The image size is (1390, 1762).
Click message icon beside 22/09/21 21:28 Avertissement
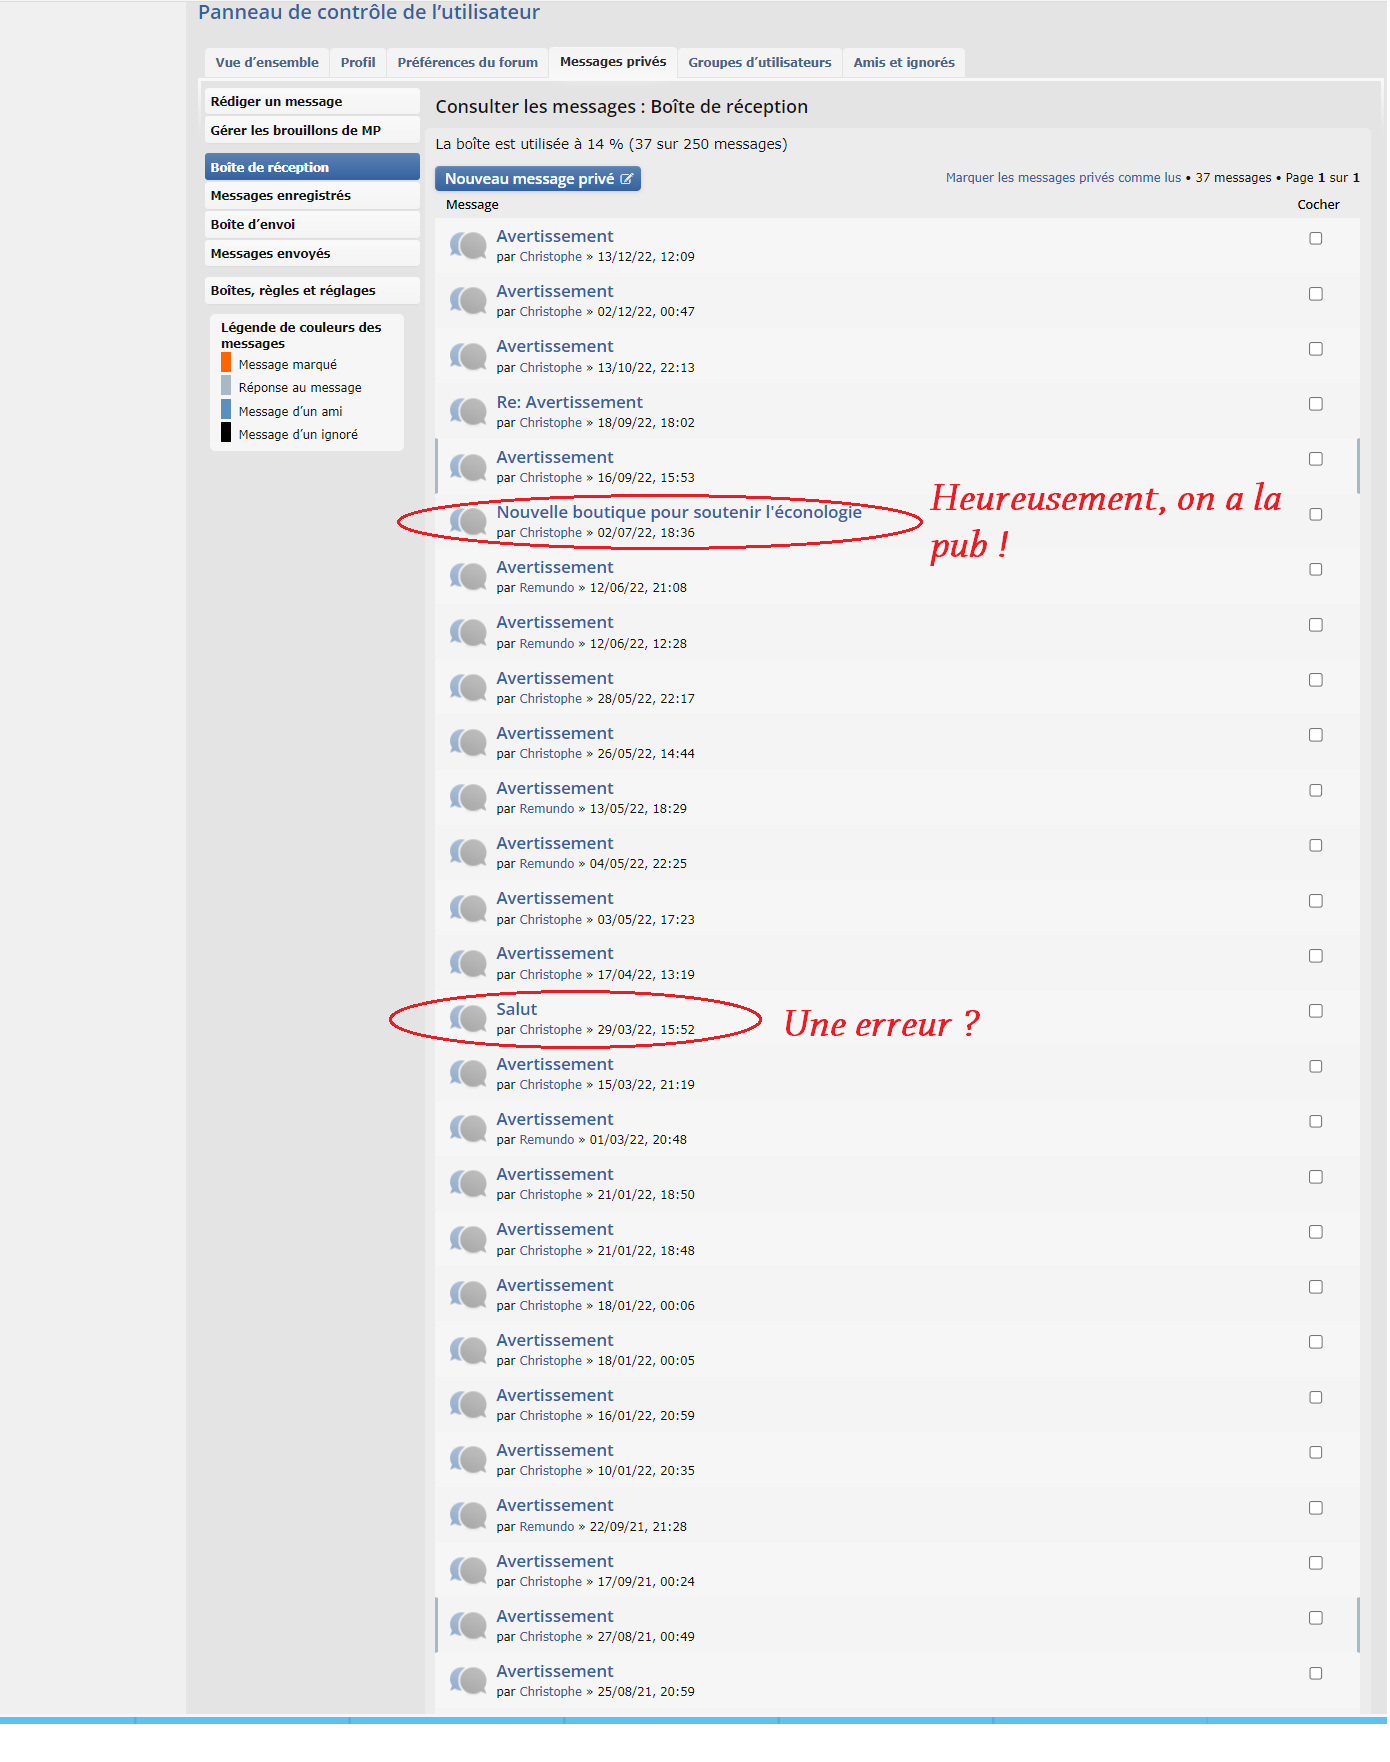[468, 1514]
